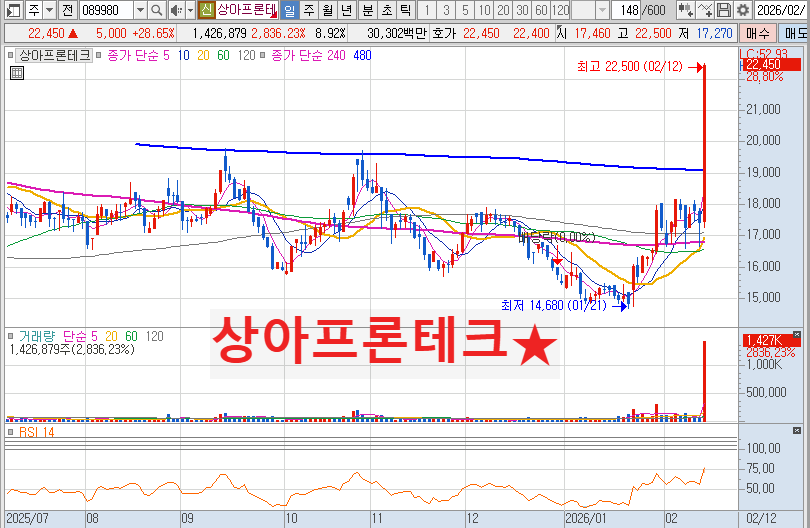Choose the 3 interval button
Viewport: 810px width, 528px height.
pos(446,10)
